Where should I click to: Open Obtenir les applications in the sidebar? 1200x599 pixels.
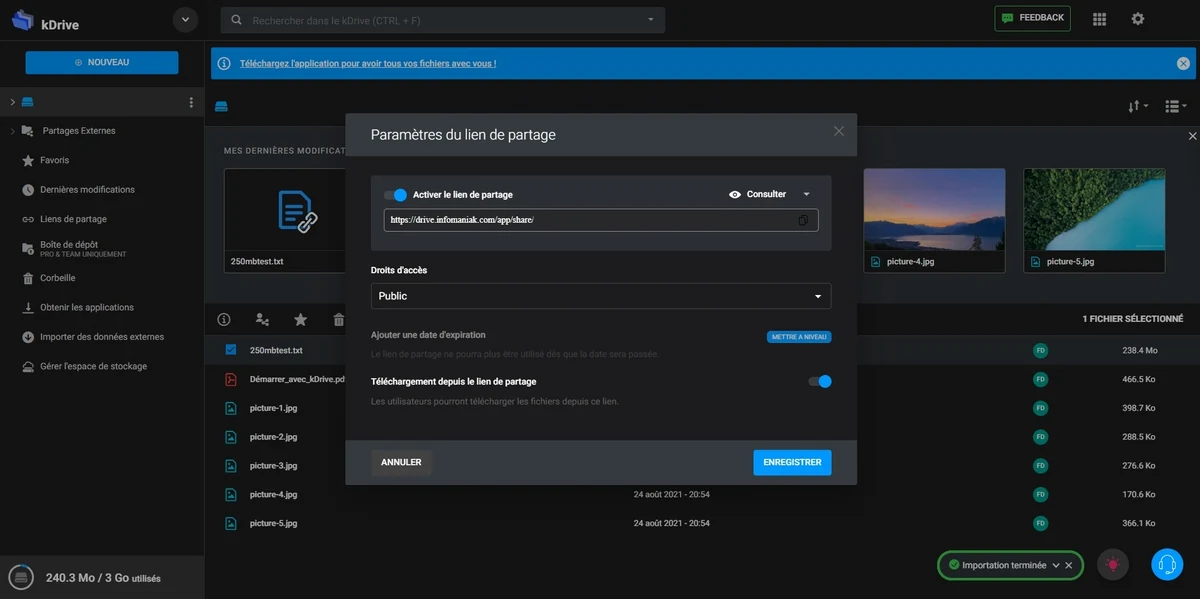pyautogui.click(x=86, y=308)
